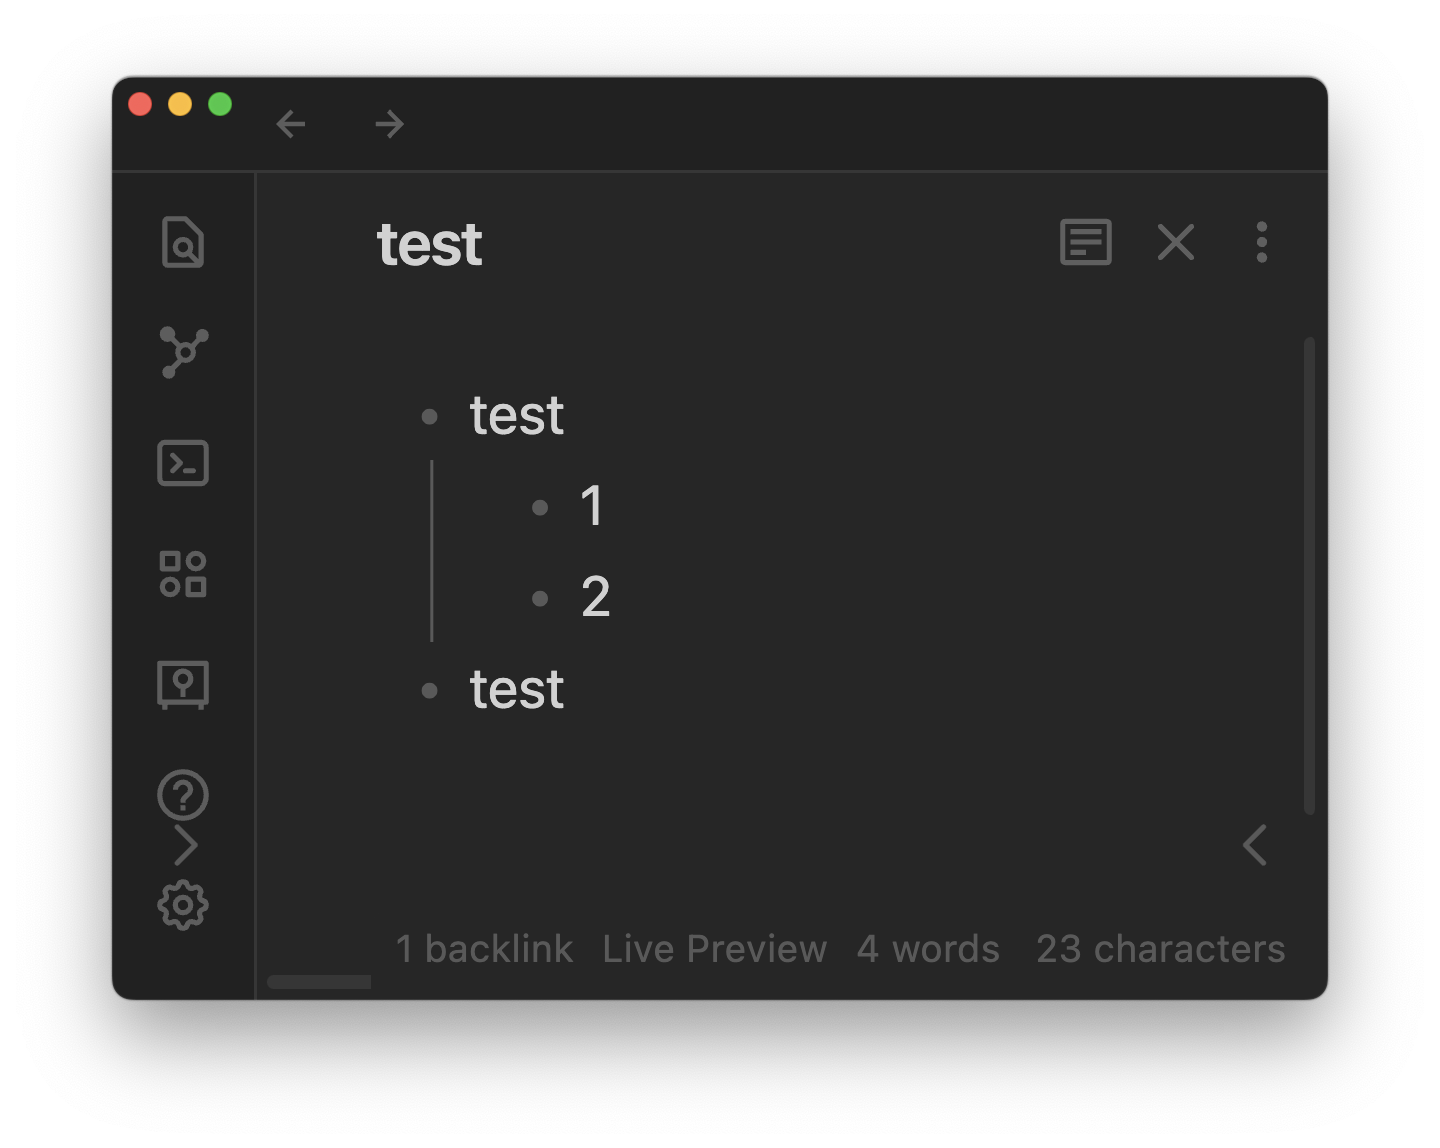Open the graph view icon

(x=183, y=352)
